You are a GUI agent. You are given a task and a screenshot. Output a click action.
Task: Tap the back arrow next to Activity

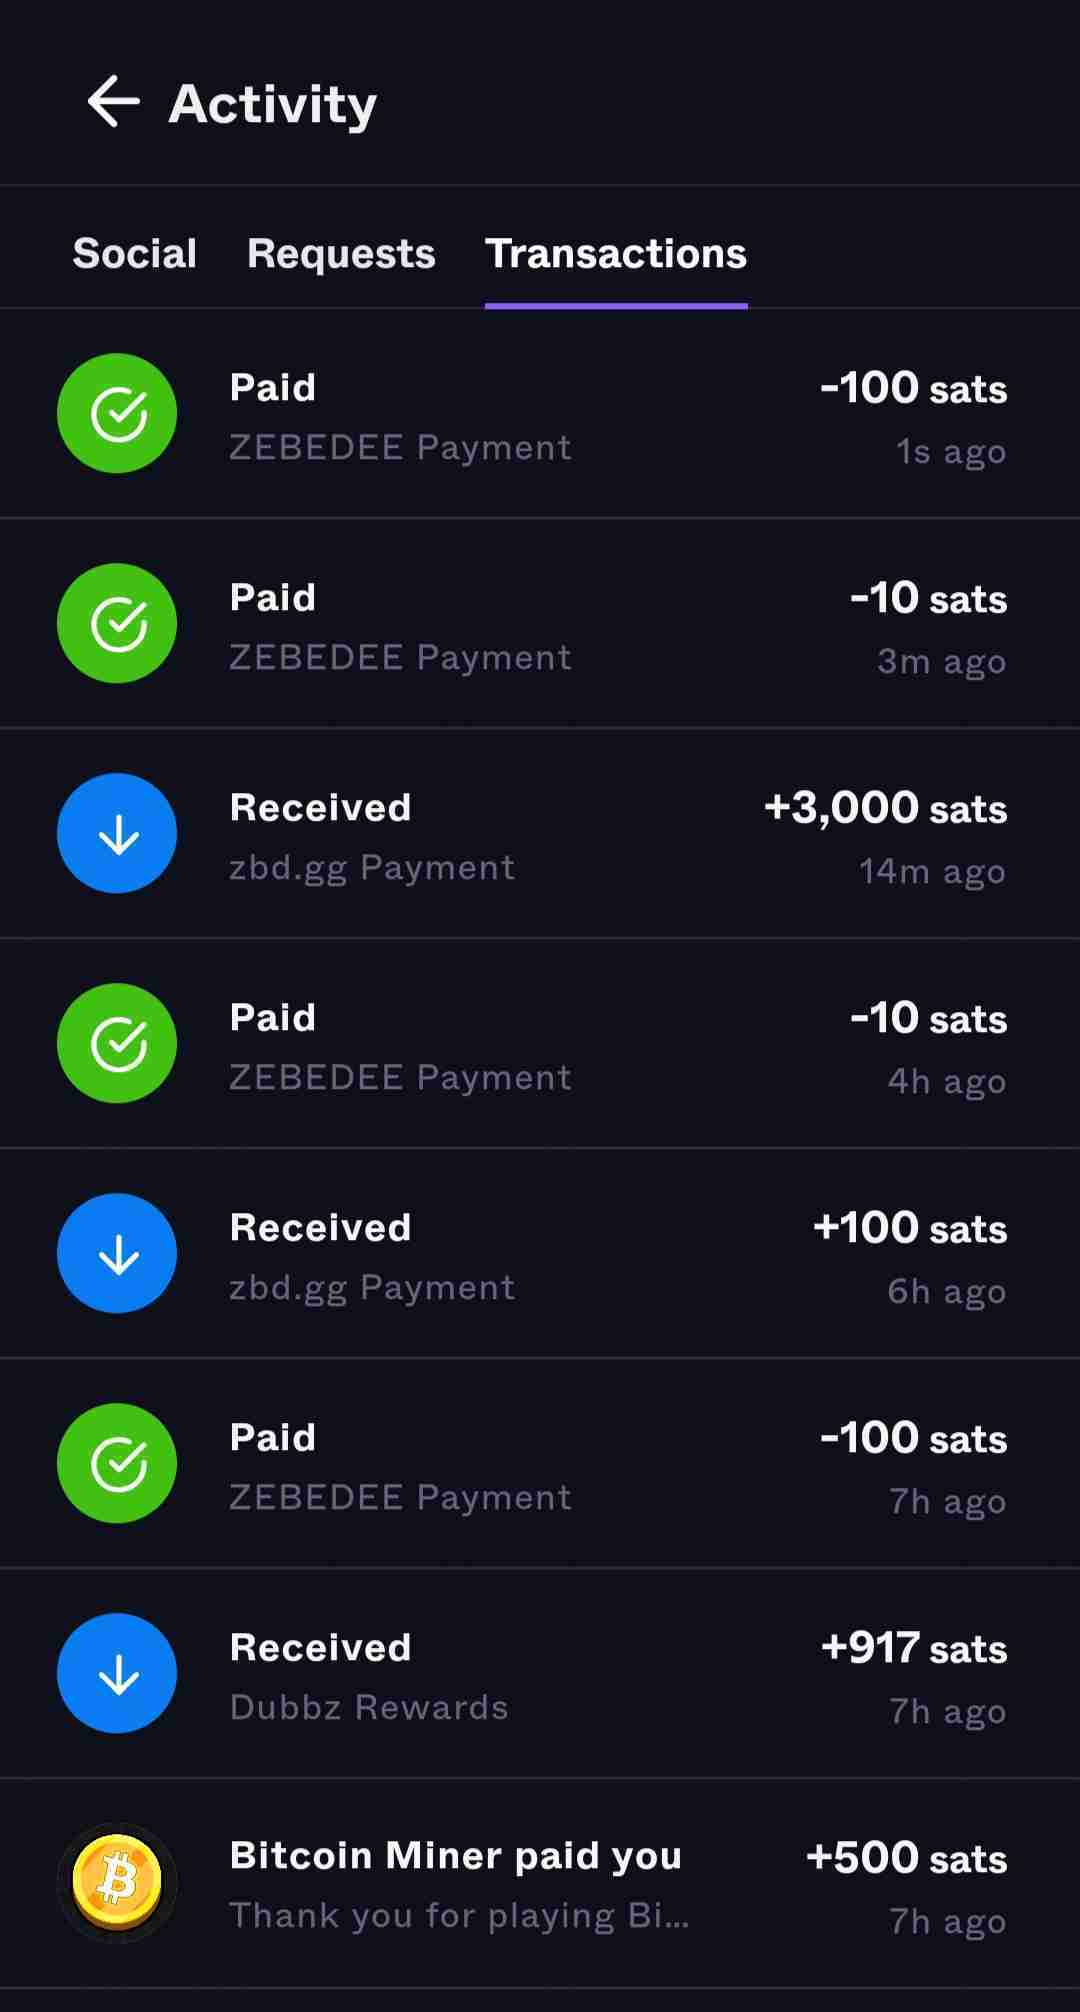pos(113,102)
